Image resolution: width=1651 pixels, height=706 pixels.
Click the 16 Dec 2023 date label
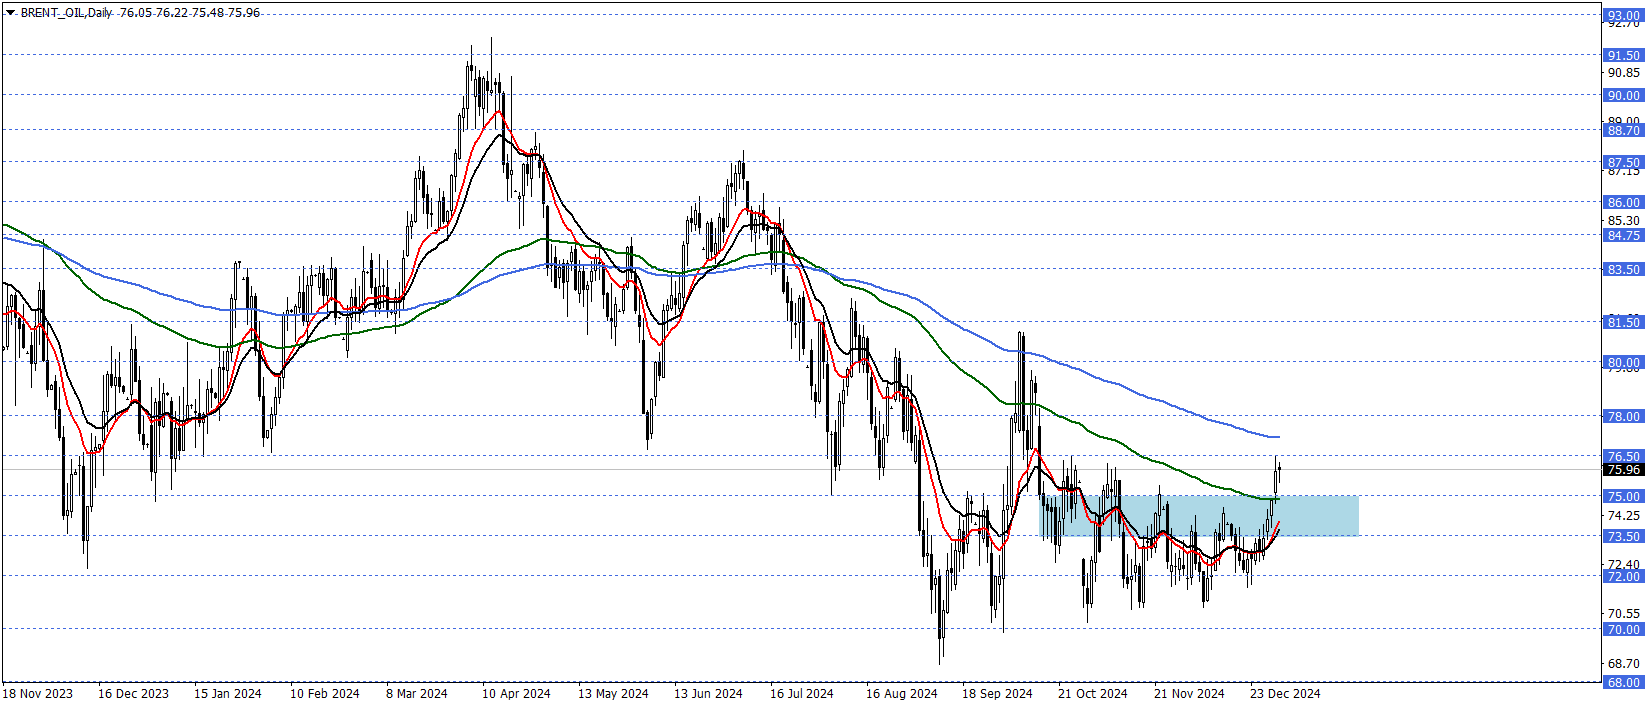click(x=133, y=693)
